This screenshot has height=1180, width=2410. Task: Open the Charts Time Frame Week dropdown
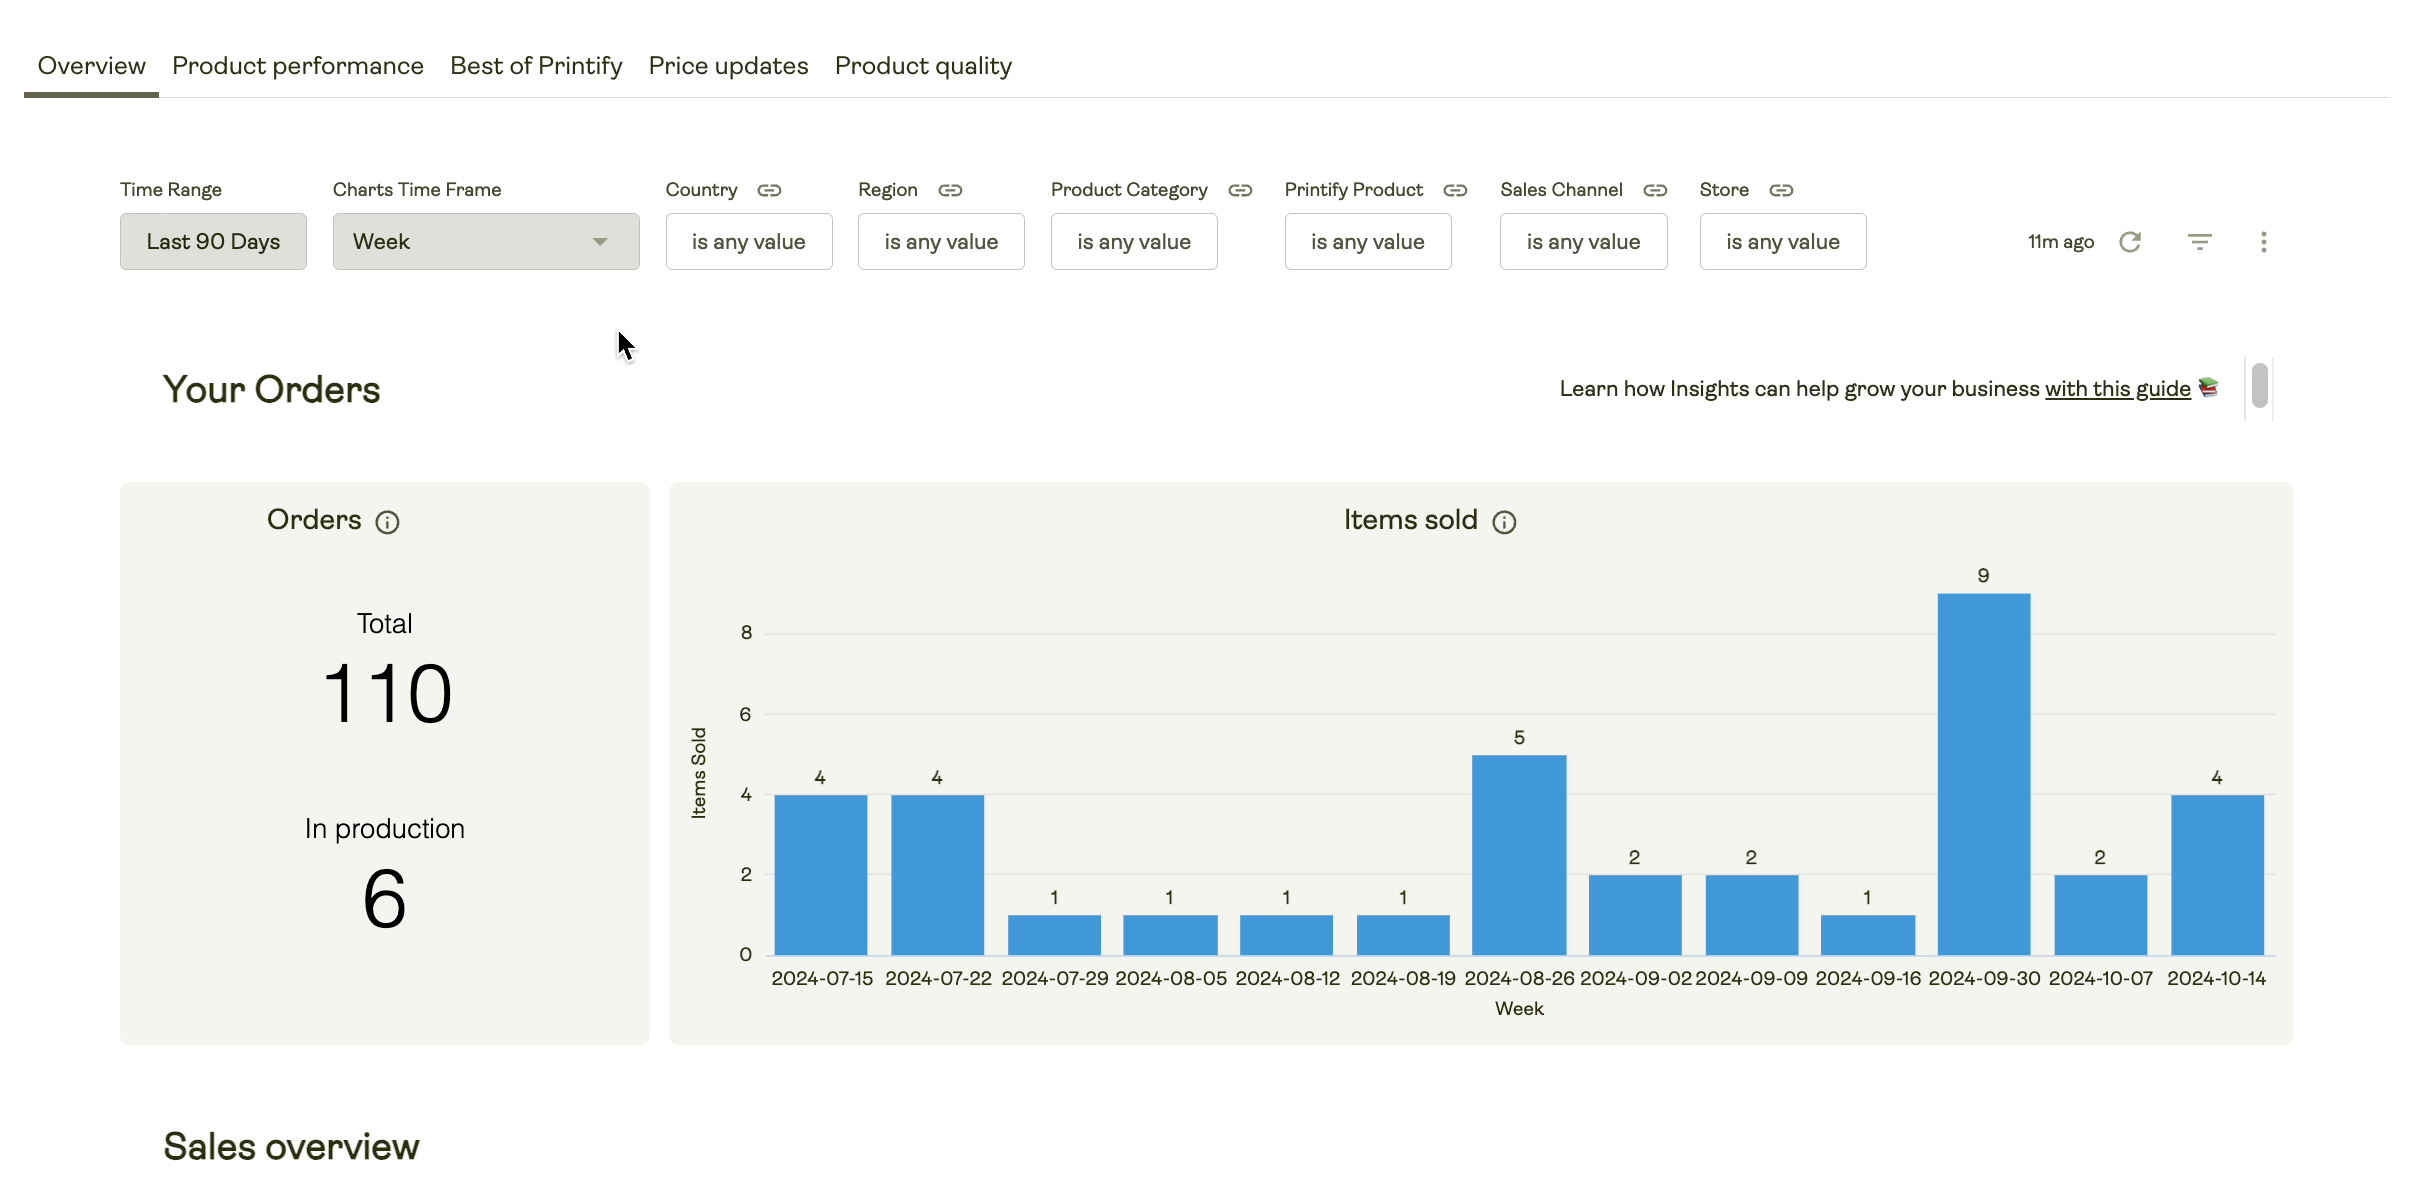click(x=485, y=241)
